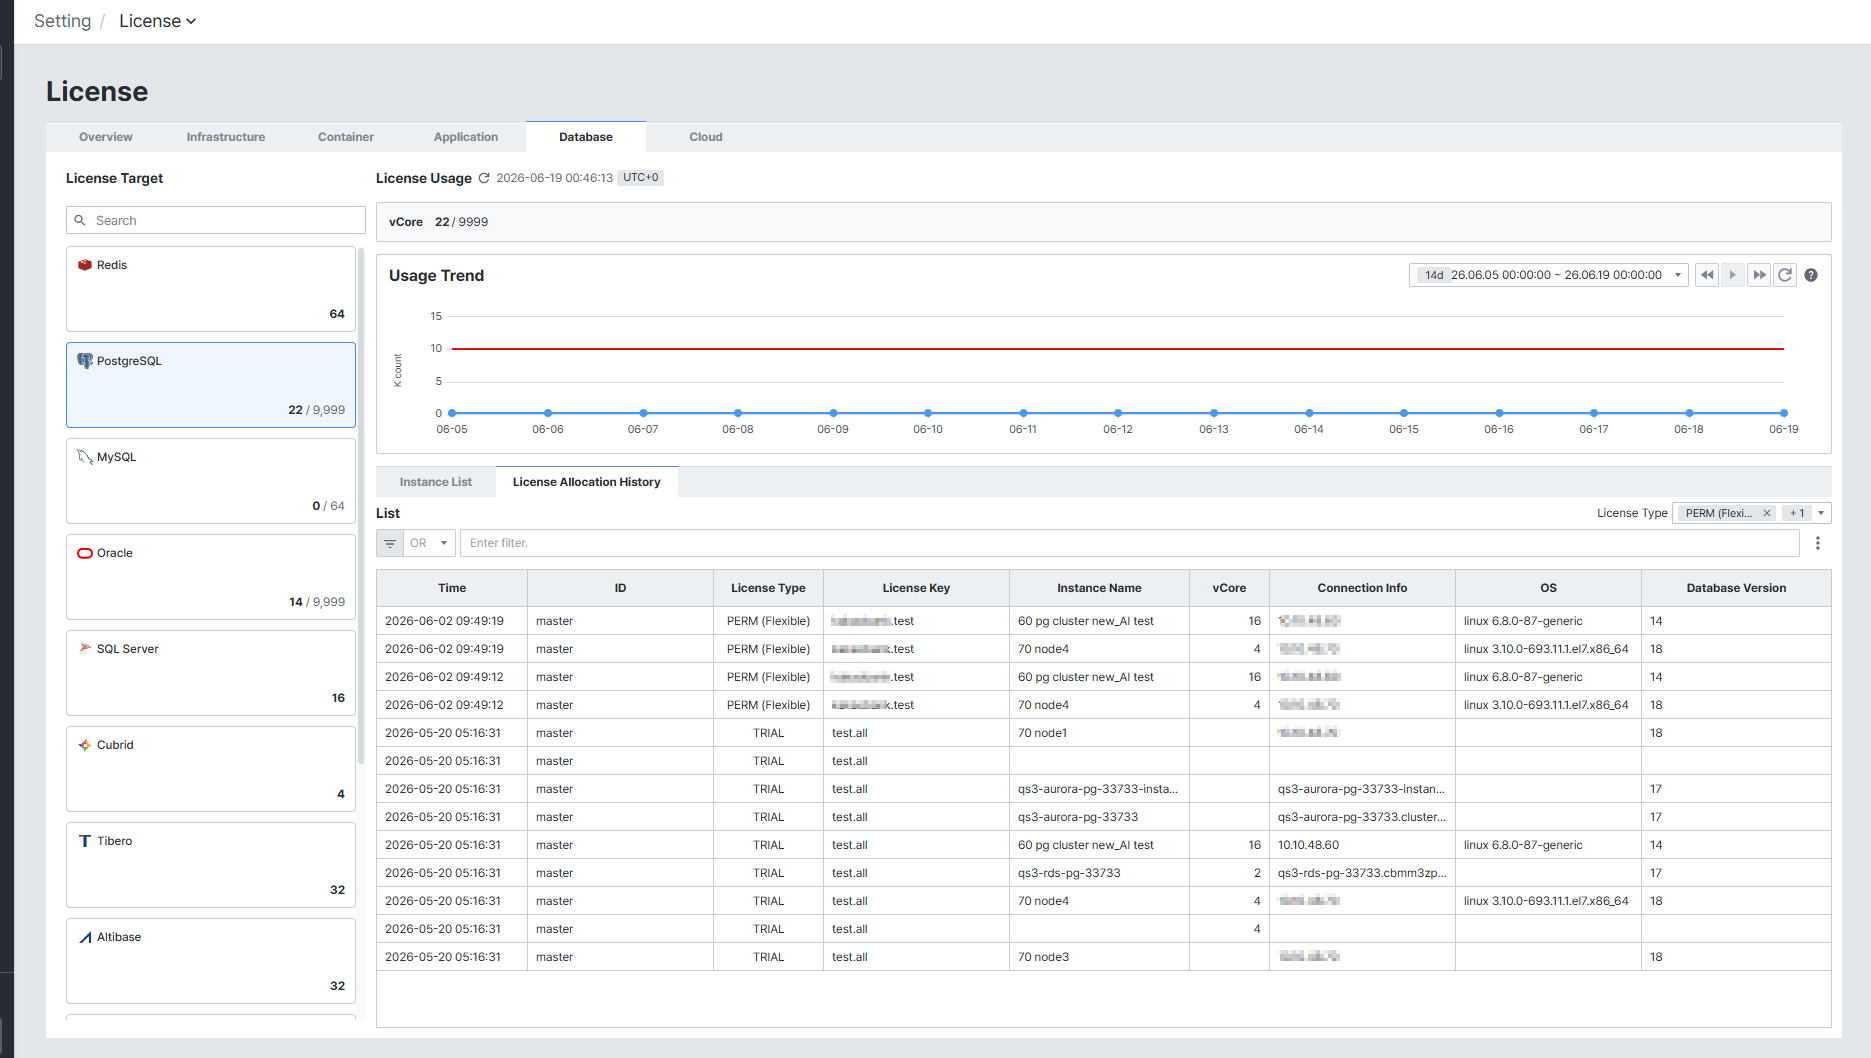Image resolution: width=1871 pixels, height=1058 pixels.
Task: Click the play button in Usage Trend
Action: [x=1733, y=275]
